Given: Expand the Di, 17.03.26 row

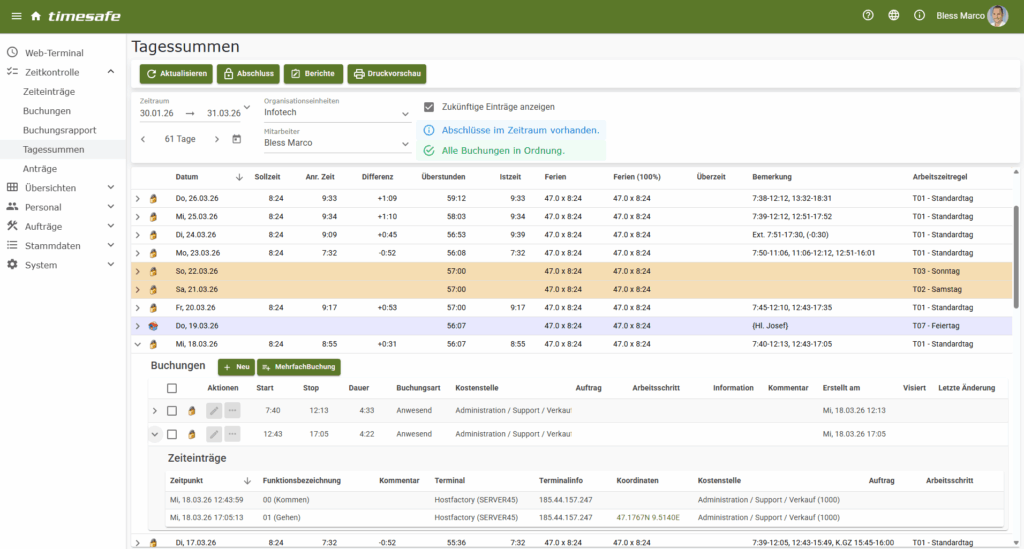Looking at the screenshot, I should coord(138,542).
